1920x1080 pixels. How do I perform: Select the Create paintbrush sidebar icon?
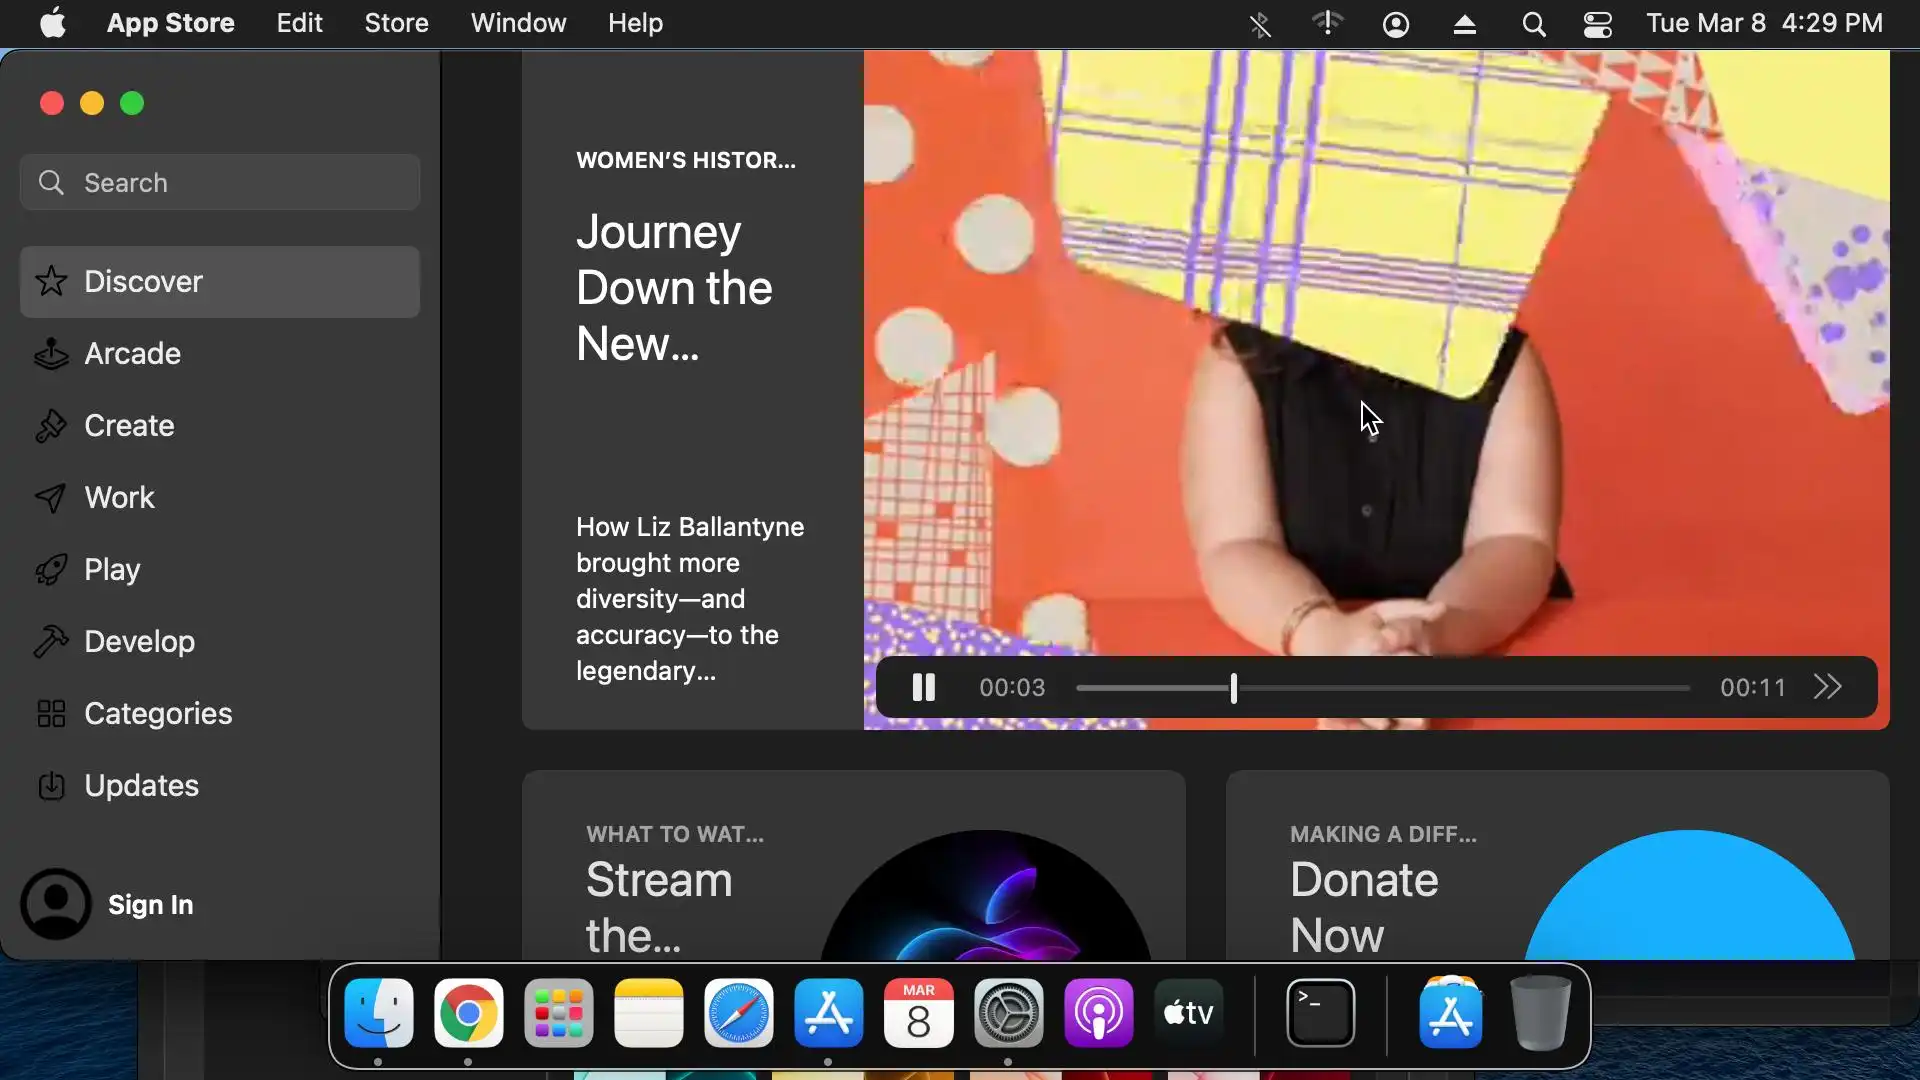coord(51,426)
